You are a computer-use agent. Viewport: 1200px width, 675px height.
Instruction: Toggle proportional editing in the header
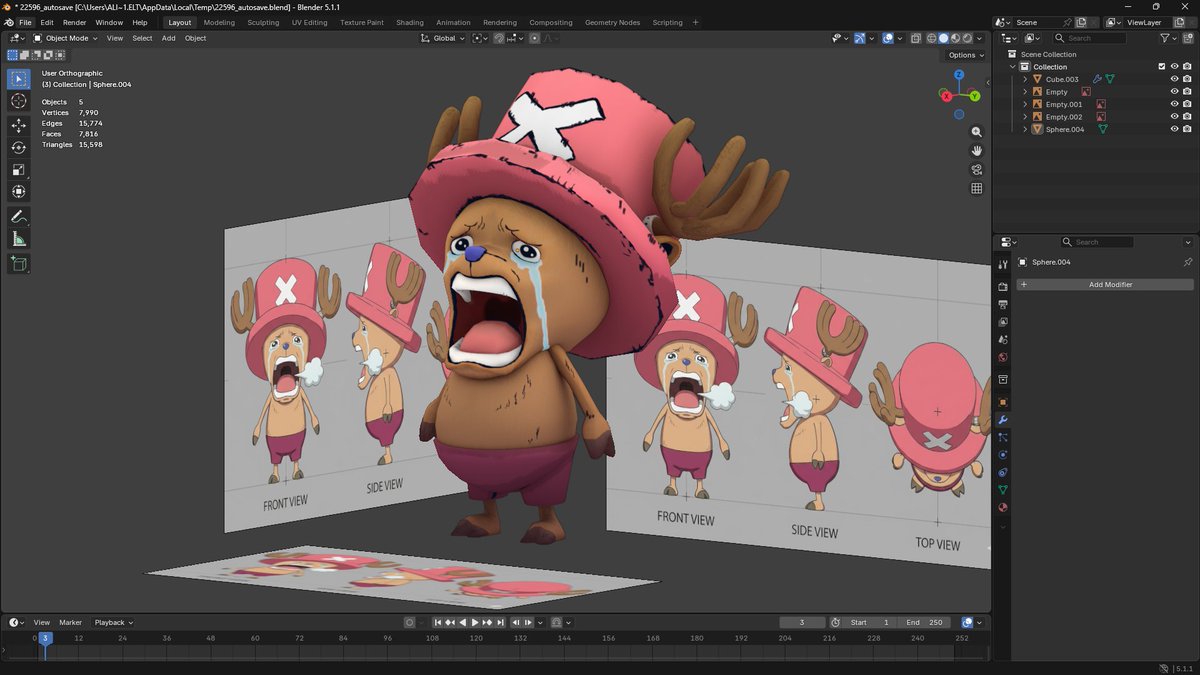tap(534, 38)
